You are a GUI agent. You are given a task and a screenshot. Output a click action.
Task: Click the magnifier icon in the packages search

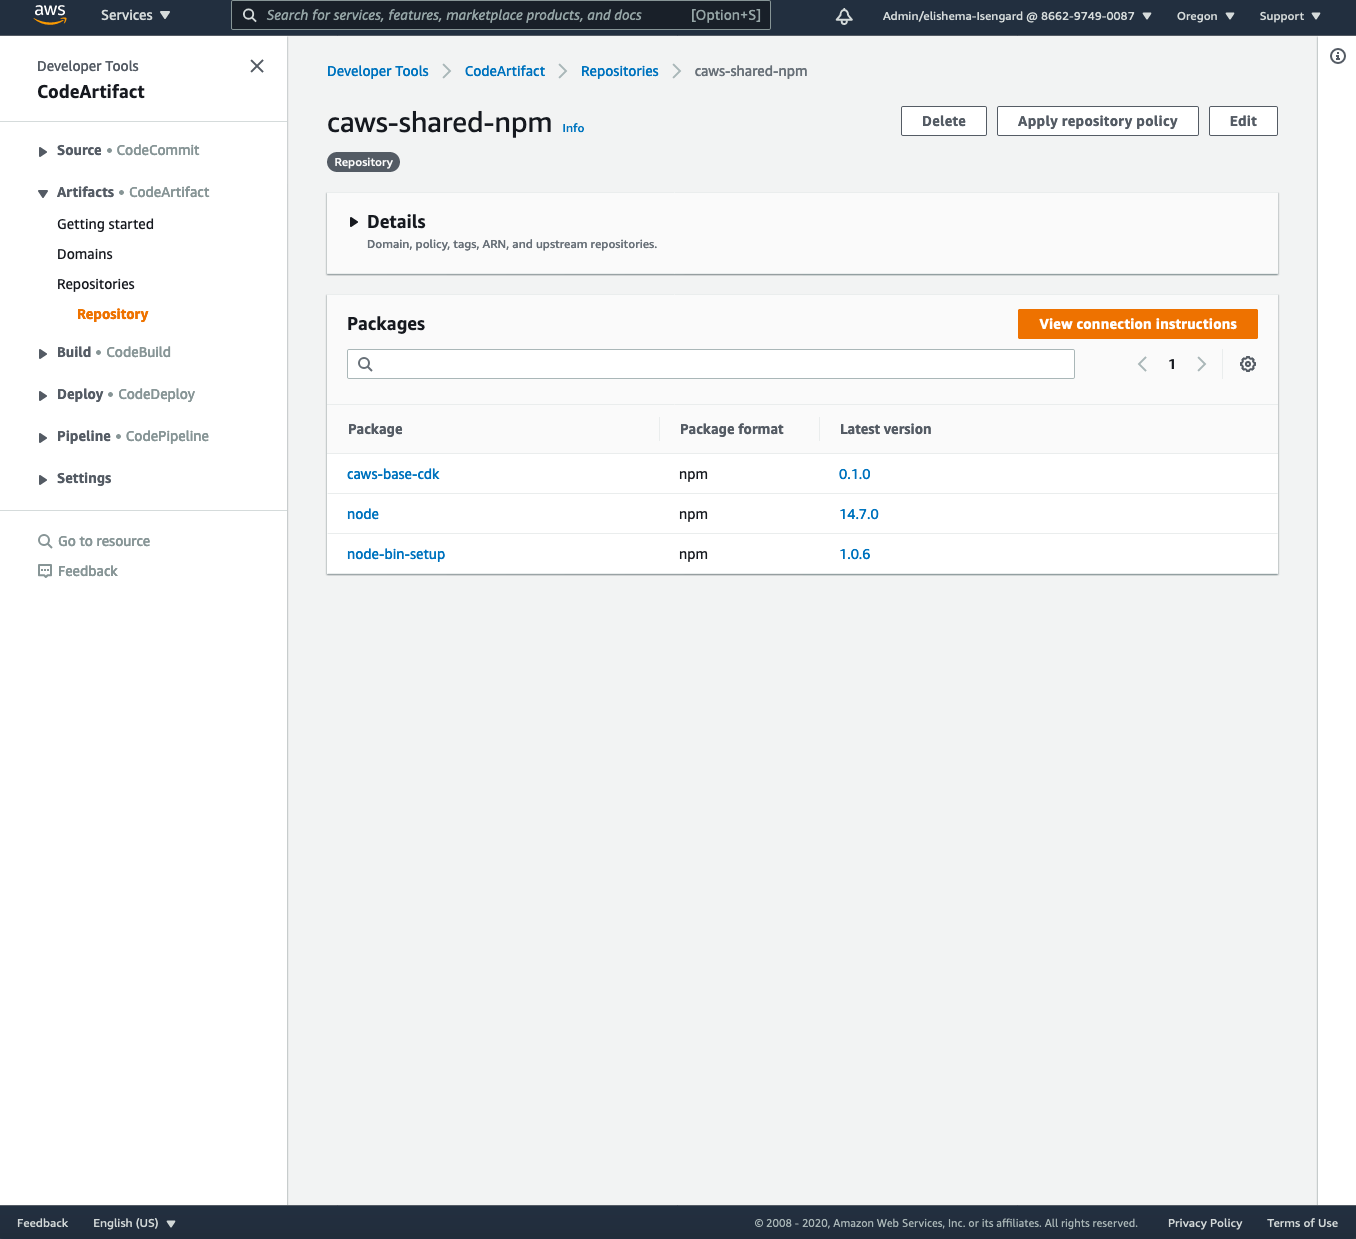(365, 364)
